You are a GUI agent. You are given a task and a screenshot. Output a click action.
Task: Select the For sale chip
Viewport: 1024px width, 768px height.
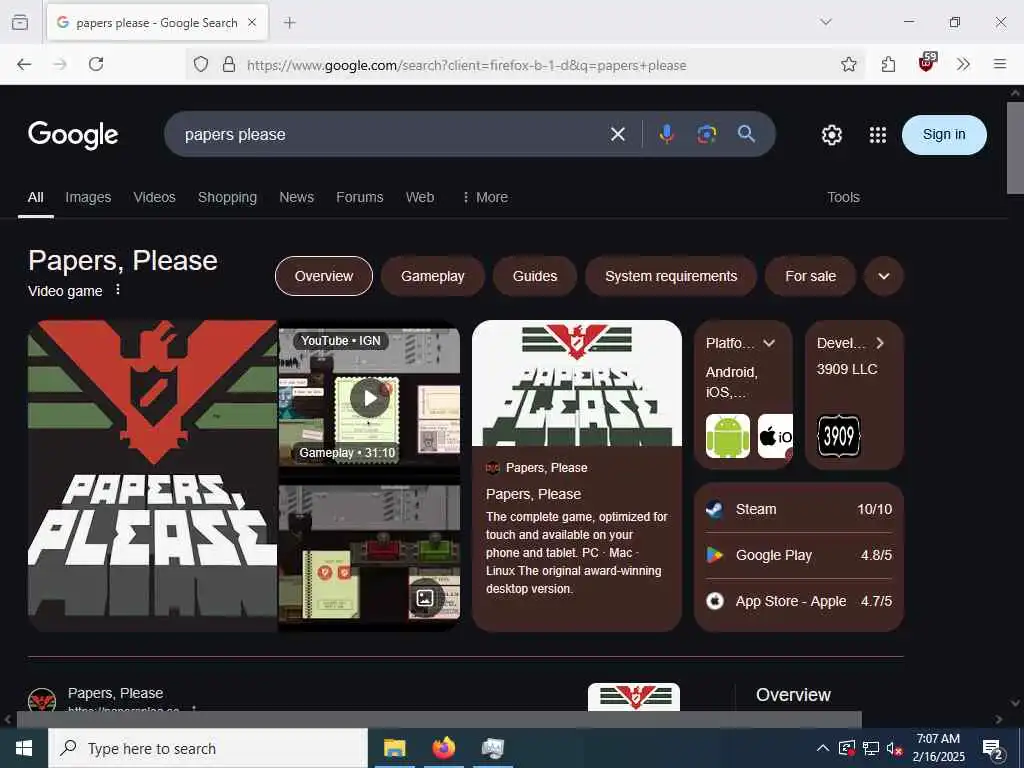[810, 276]
